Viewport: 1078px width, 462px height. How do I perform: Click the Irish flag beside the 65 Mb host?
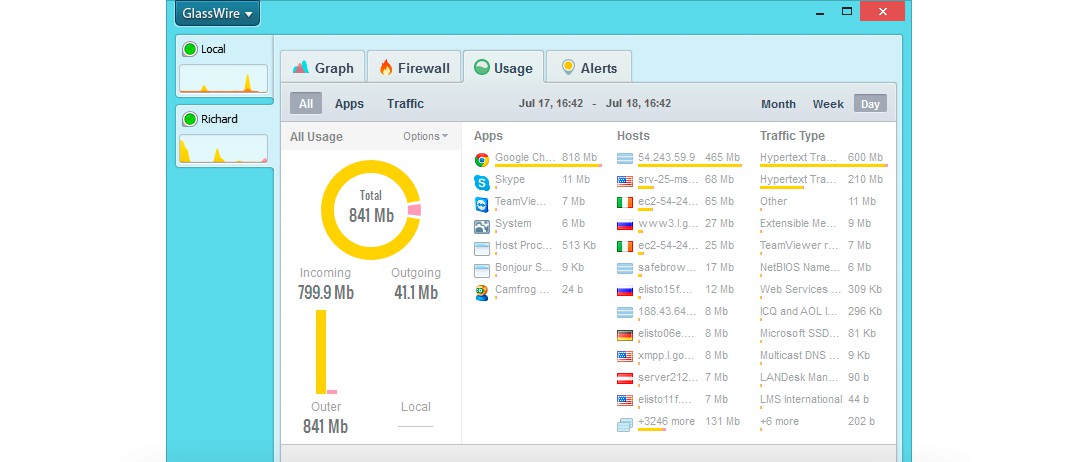[x=625, y=203]
